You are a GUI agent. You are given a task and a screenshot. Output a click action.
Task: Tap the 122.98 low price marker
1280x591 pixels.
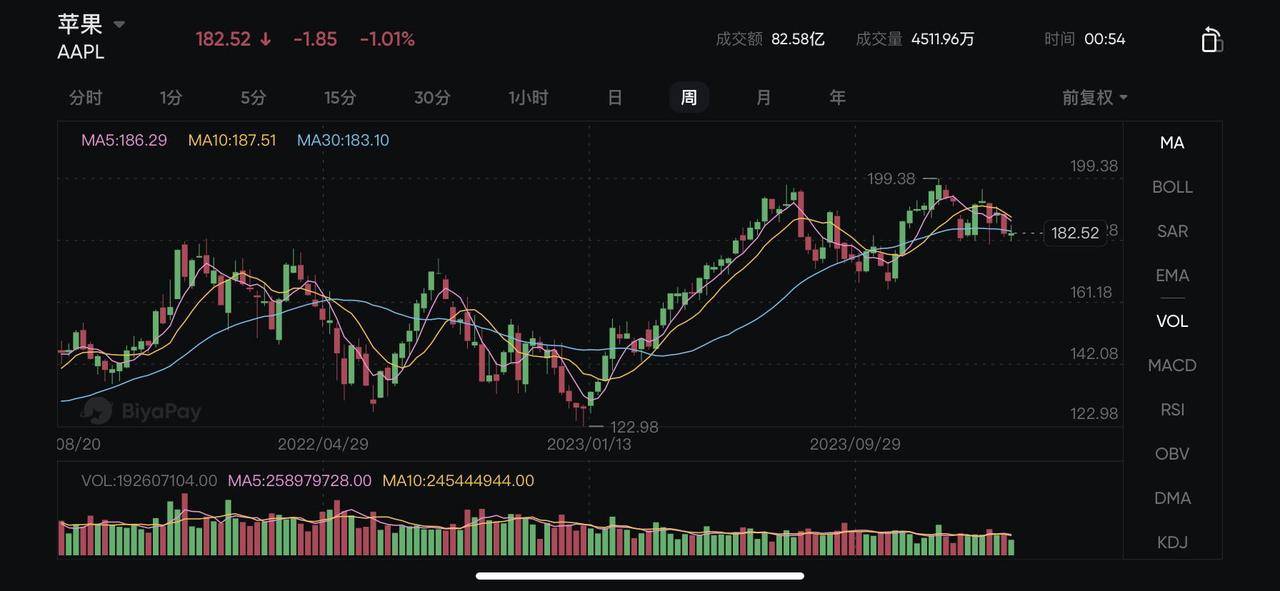634,426
